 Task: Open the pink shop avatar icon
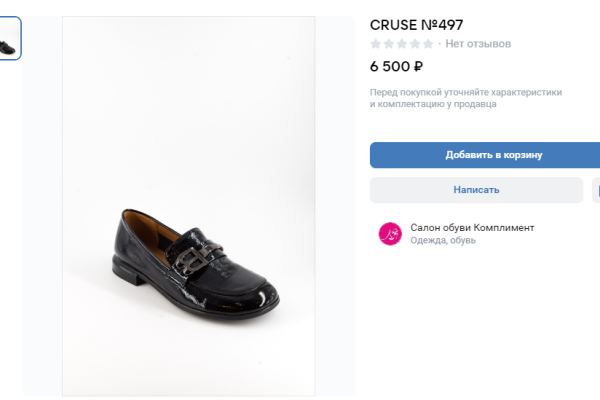coord(389,234)
